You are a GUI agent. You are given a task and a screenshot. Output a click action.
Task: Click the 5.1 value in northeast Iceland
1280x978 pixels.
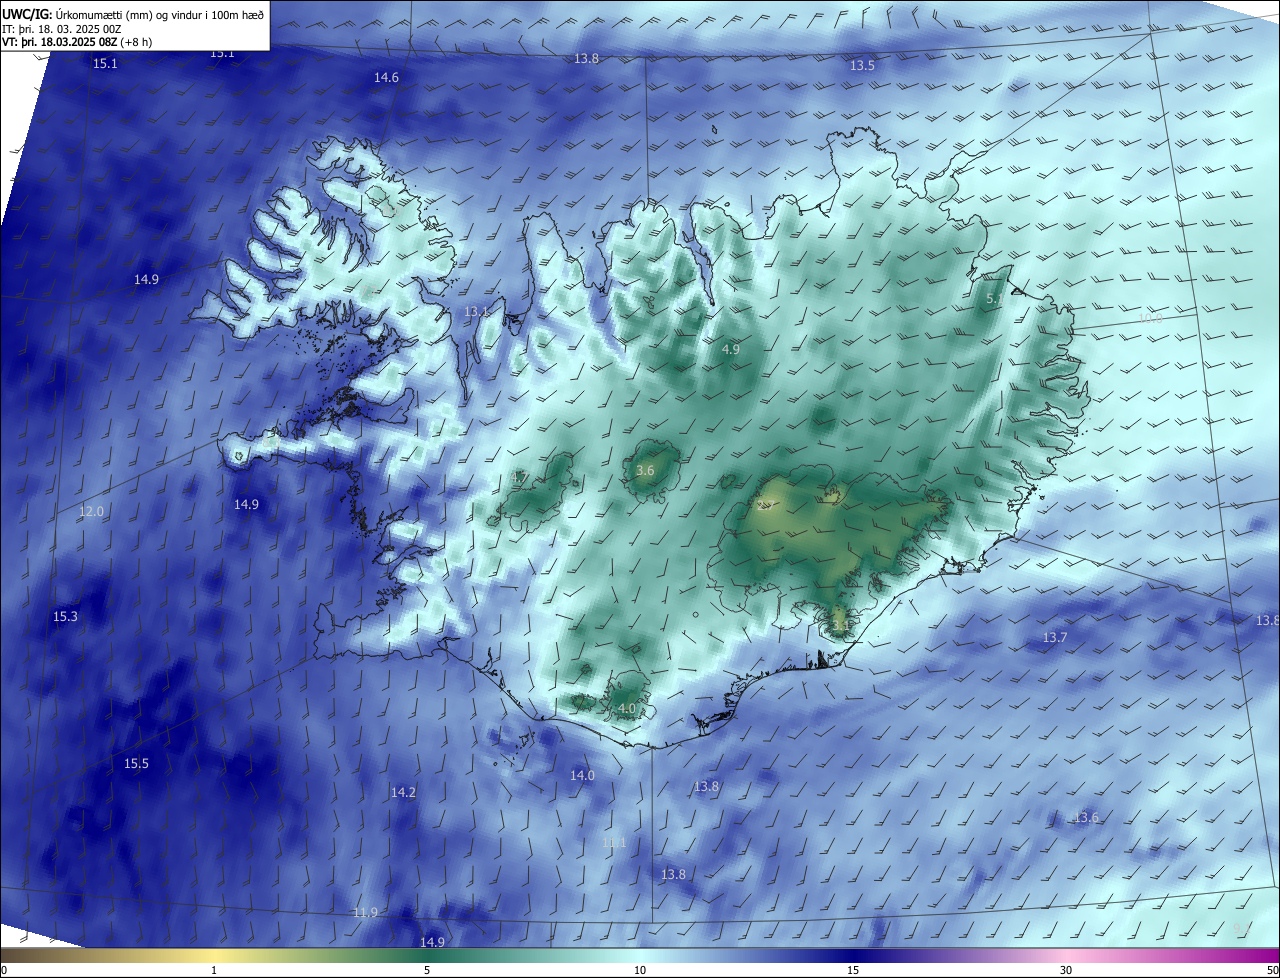(x=995, y=299)
